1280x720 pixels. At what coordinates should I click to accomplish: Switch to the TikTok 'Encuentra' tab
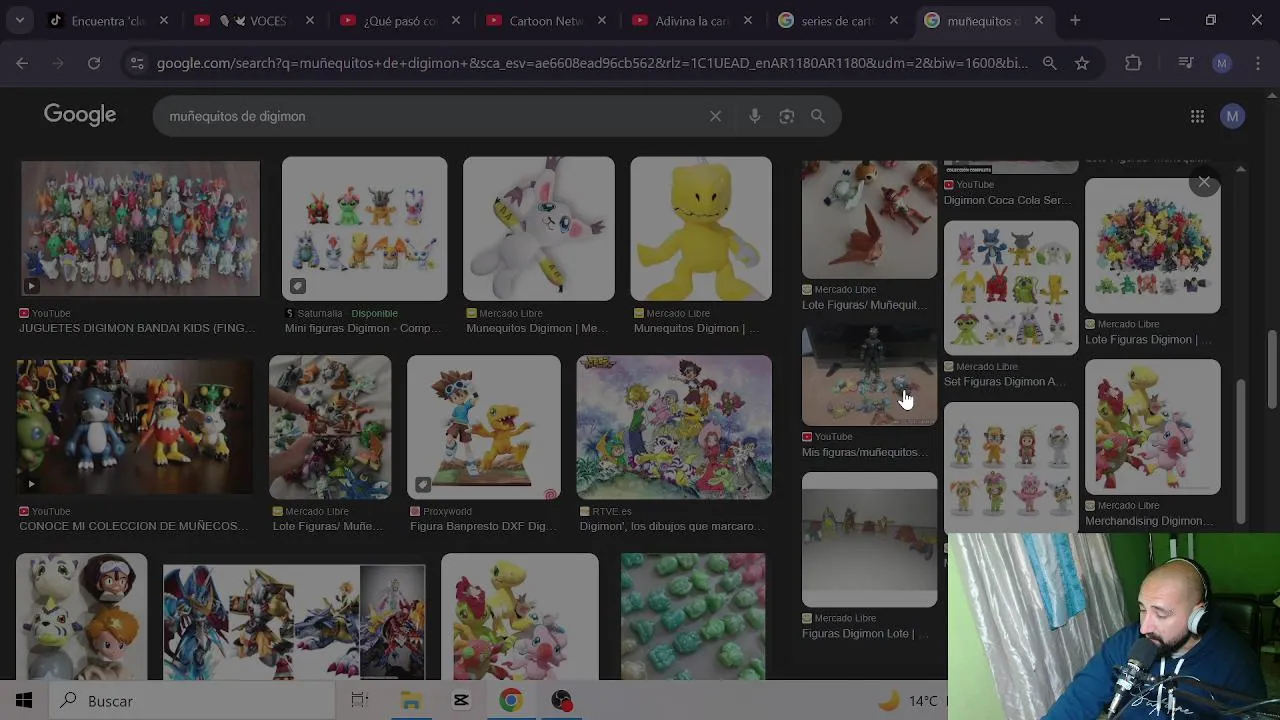(x=110, y=20)
